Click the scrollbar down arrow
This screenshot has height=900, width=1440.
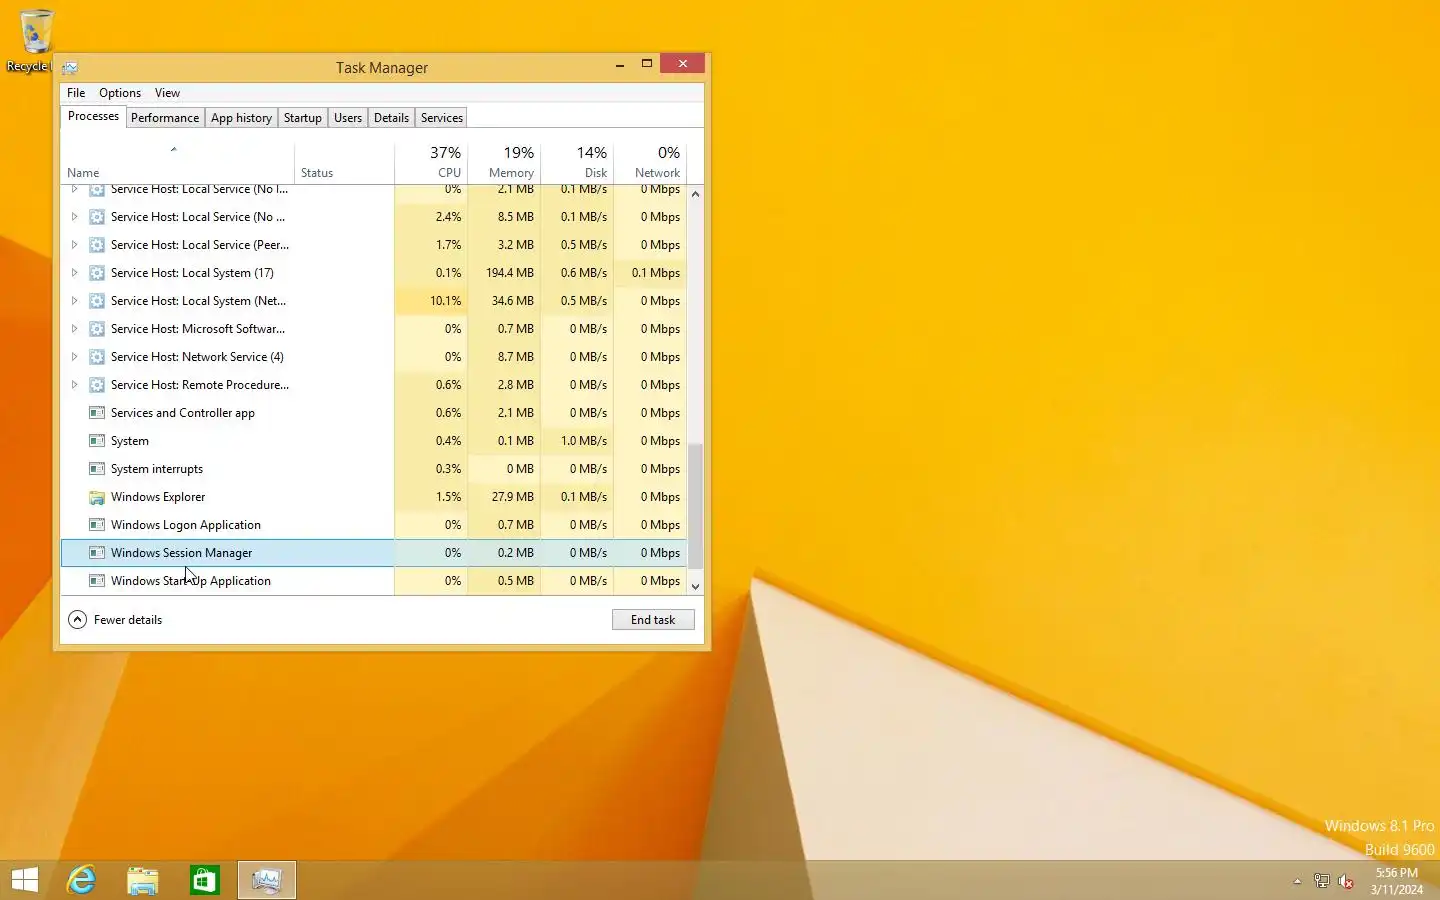click(695, 587)
